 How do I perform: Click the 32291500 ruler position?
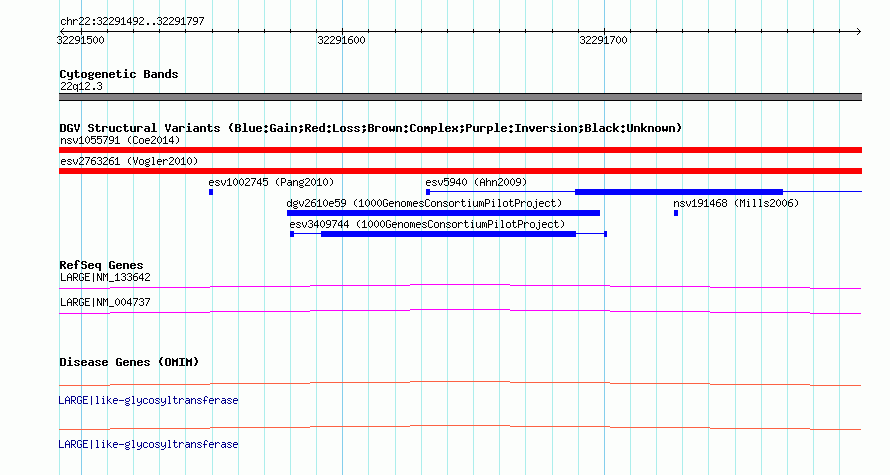81,40
